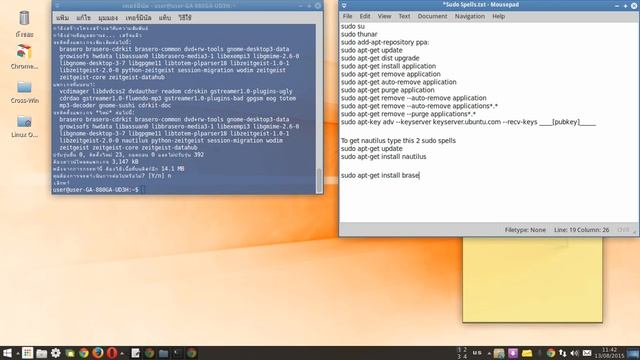Open the Trash desktop icon
Image resolution: width=640 pixels, height=360 pixels.
point(24,24)
